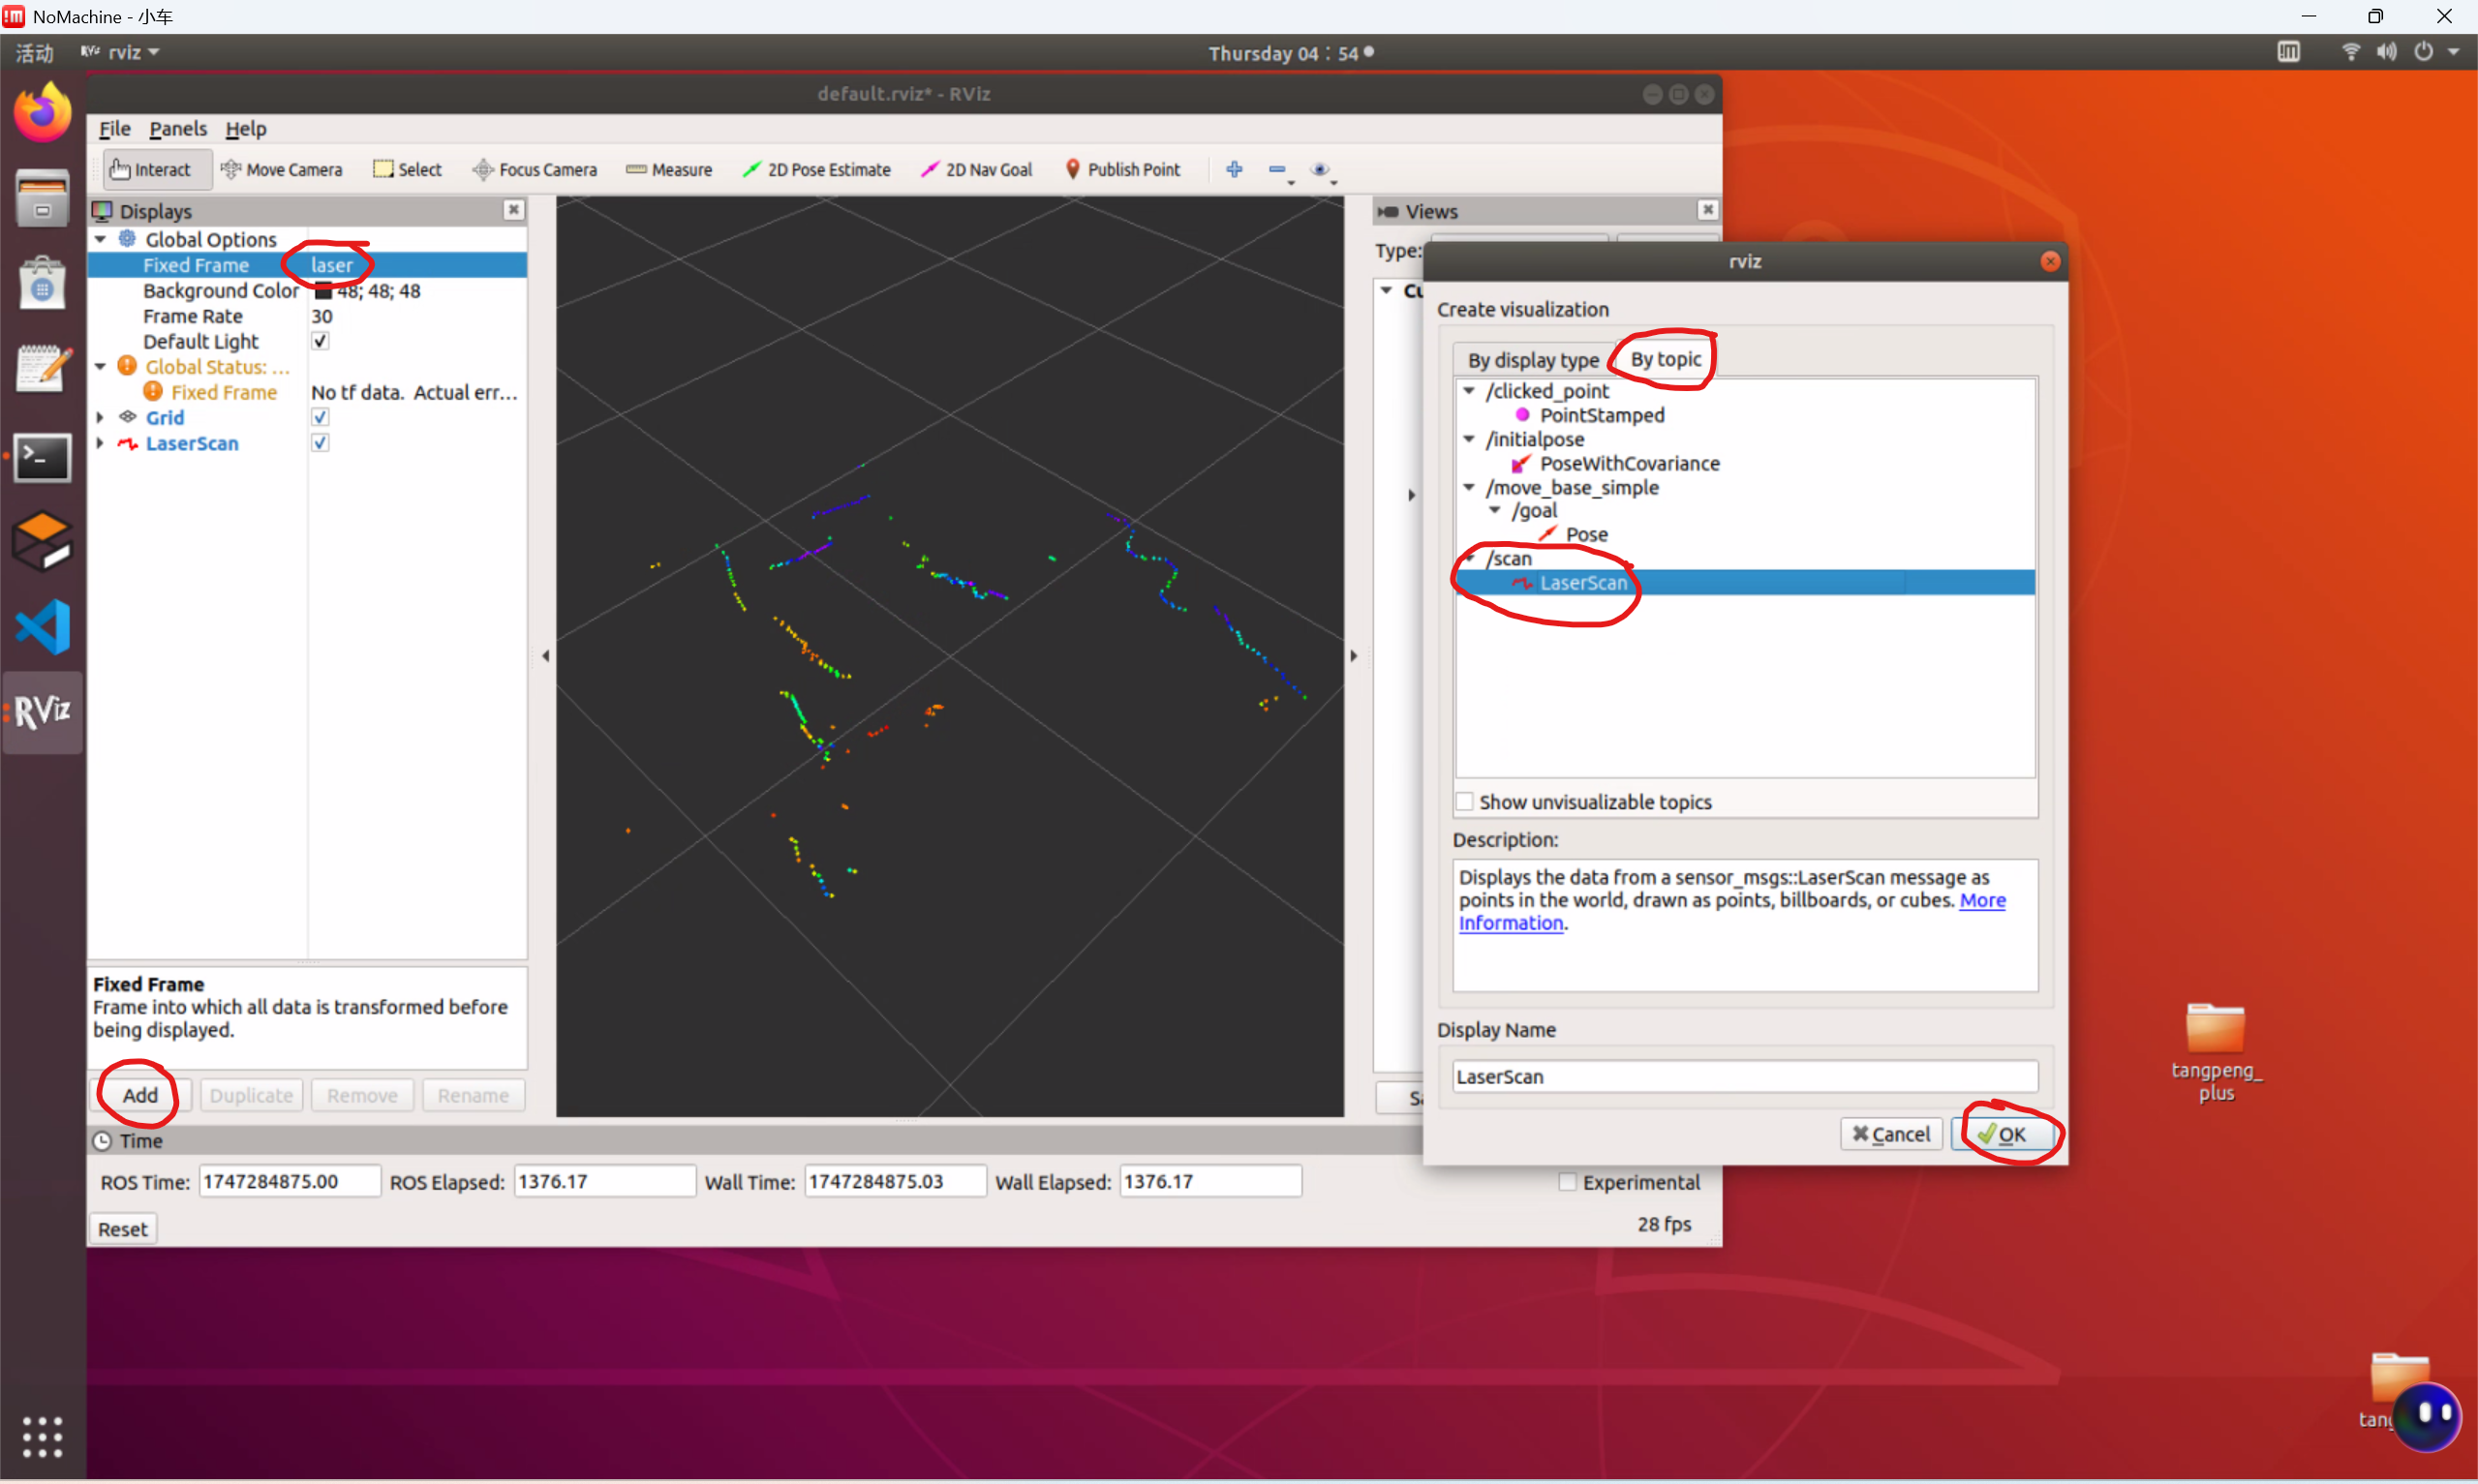Select the 2D Pose Estimate tool
The height and width of the screenshot is (1484, 2478).
pos(816,170)
